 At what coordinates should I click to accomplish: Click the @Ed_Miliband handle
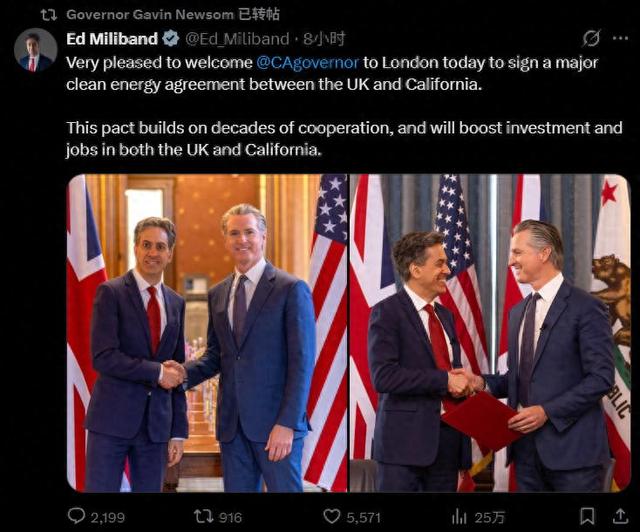point(237,39)
